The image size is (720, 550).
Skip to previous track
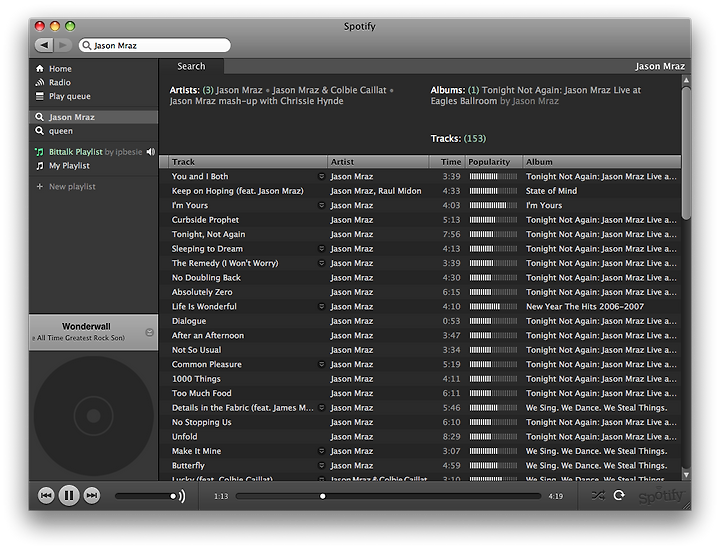tap(46, 495)
